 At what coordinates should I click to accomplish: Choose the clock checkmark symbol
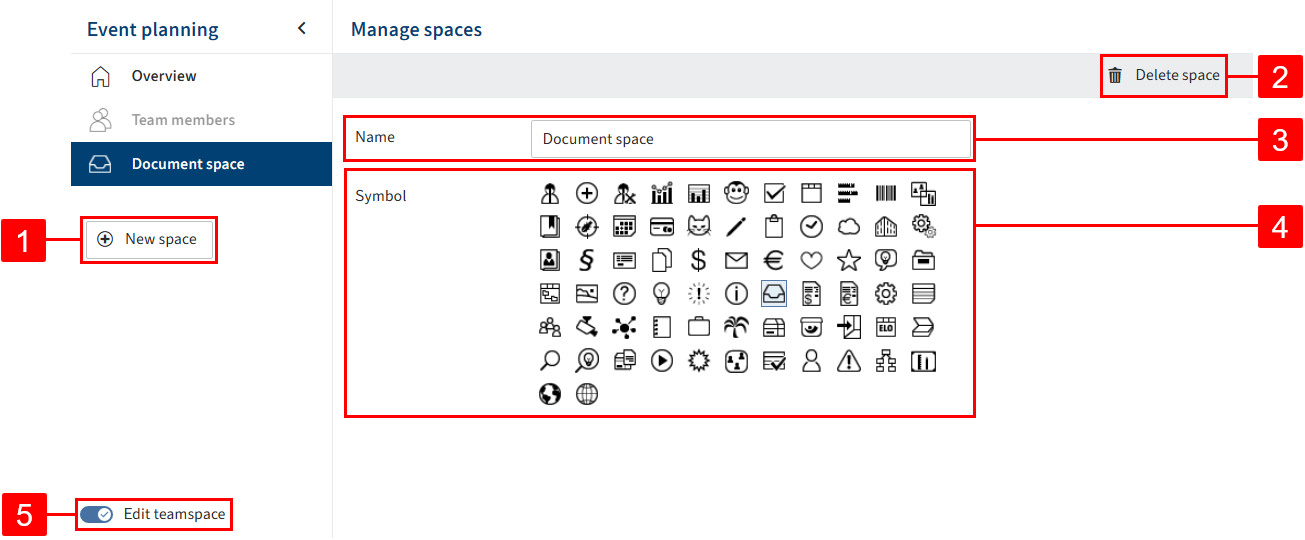[x=811, y=227]
